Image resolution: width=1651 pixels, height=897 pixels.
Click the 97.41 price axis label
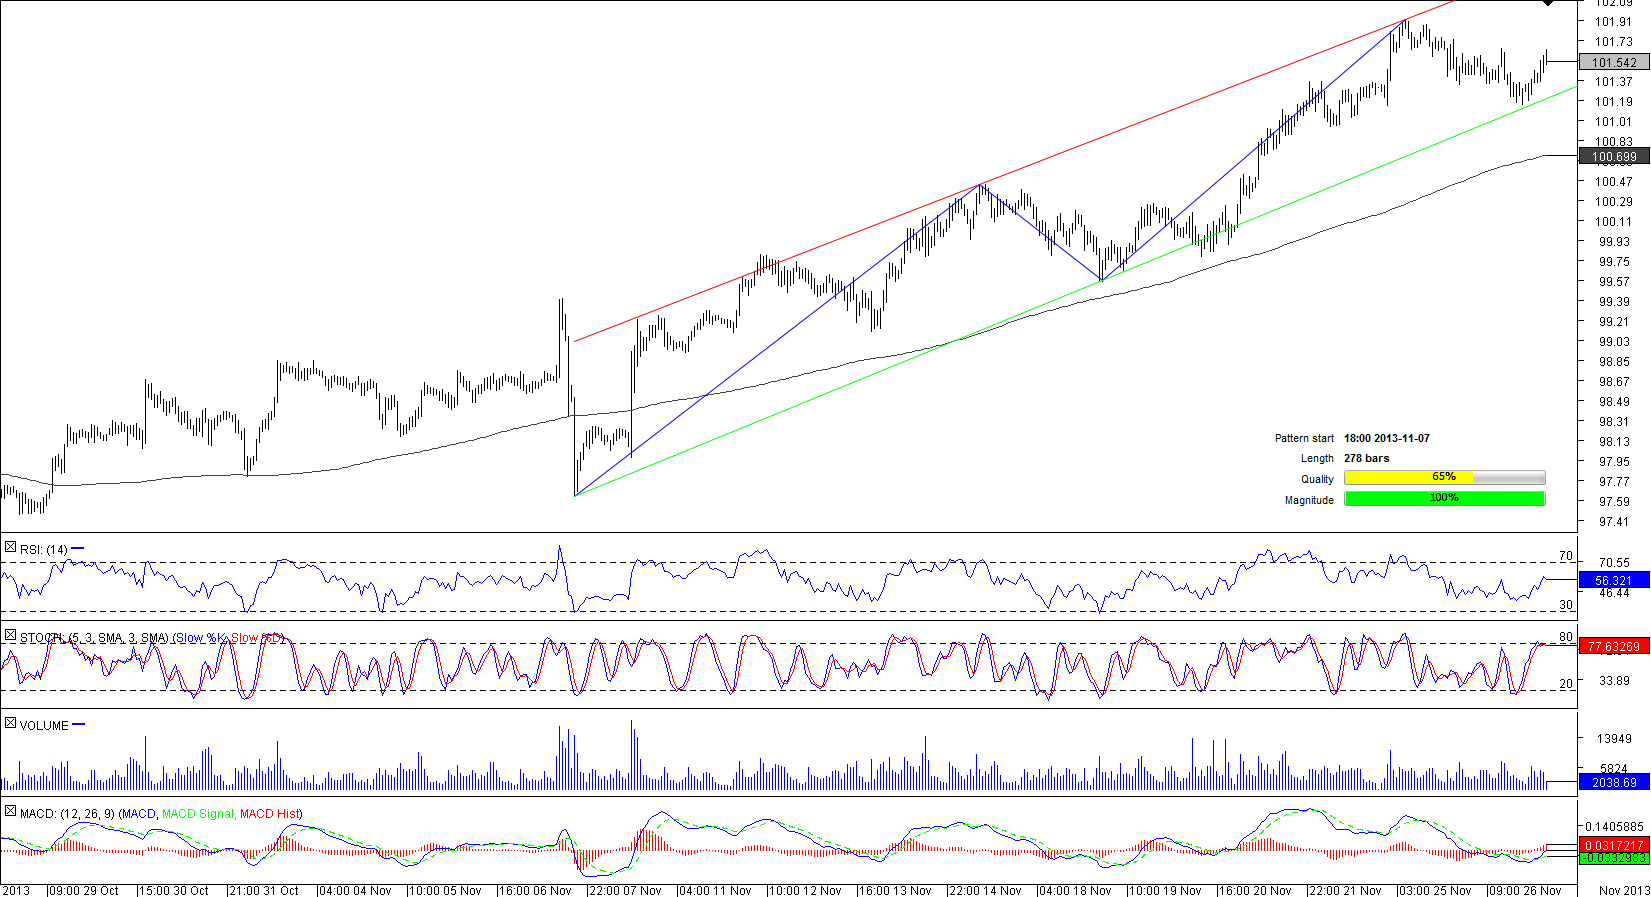[1613, 522]
